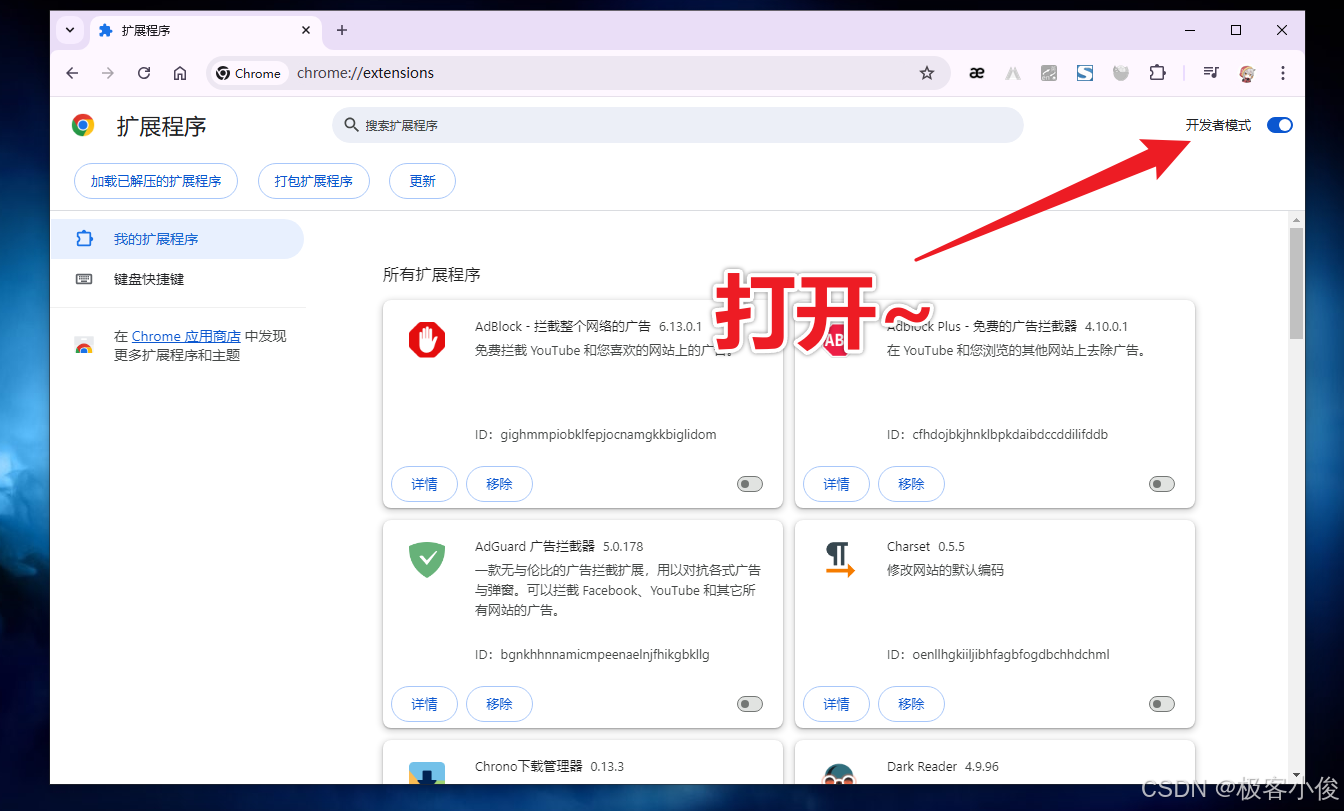Open a new tab with plus button
1344x811 pixels.
[x=342, y=30]
